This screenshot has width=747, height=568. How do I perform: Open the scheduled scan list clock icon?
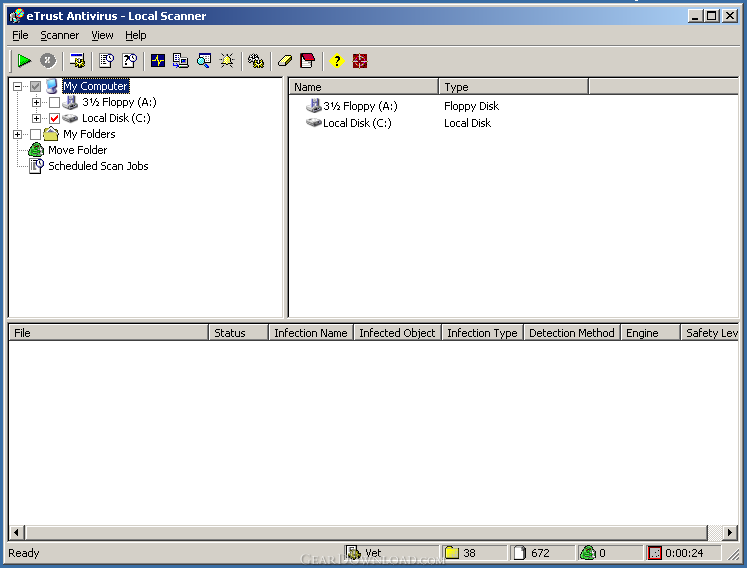click(106, 61)
